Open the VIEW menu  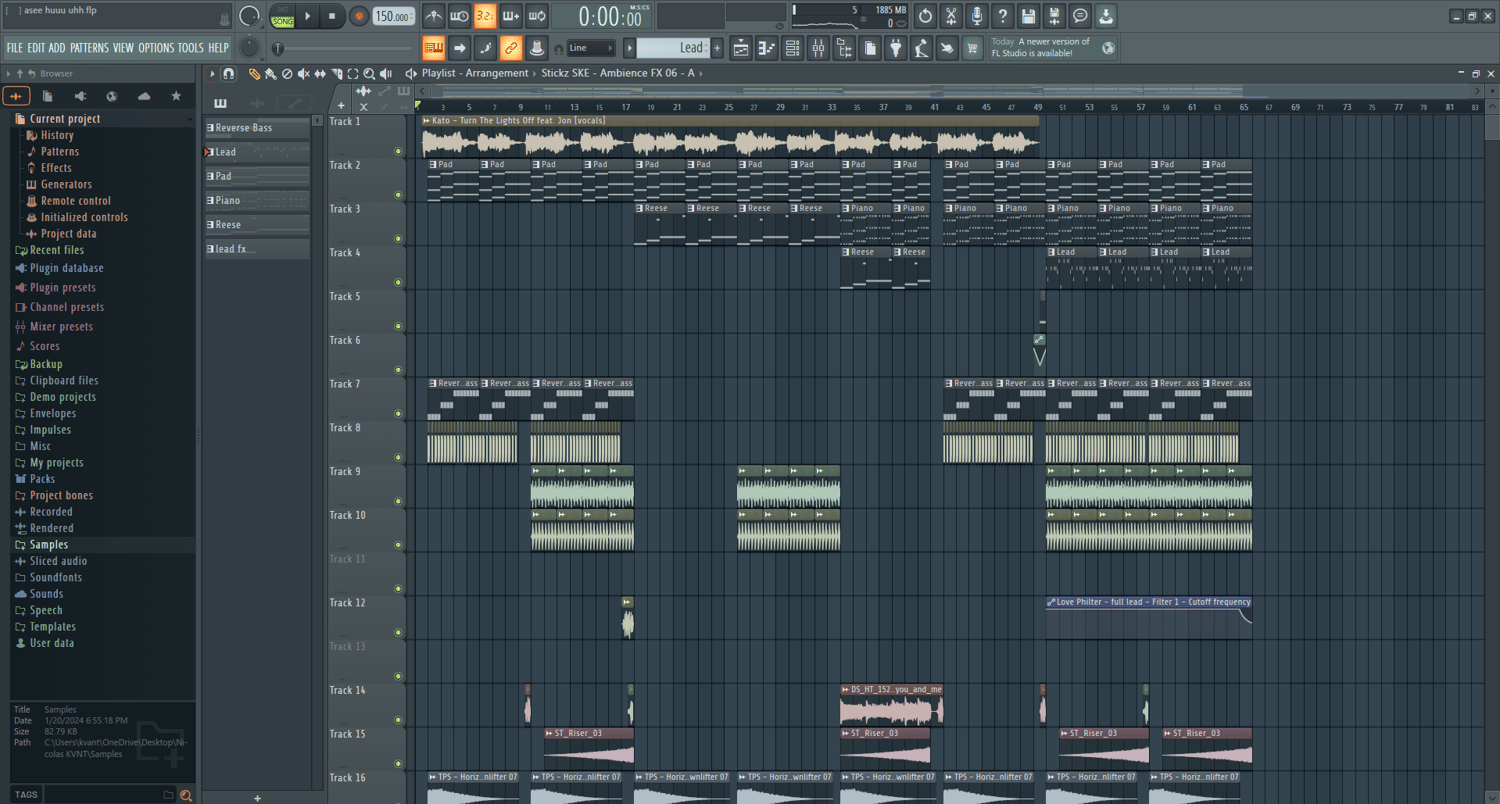click(x=123, y=48)
